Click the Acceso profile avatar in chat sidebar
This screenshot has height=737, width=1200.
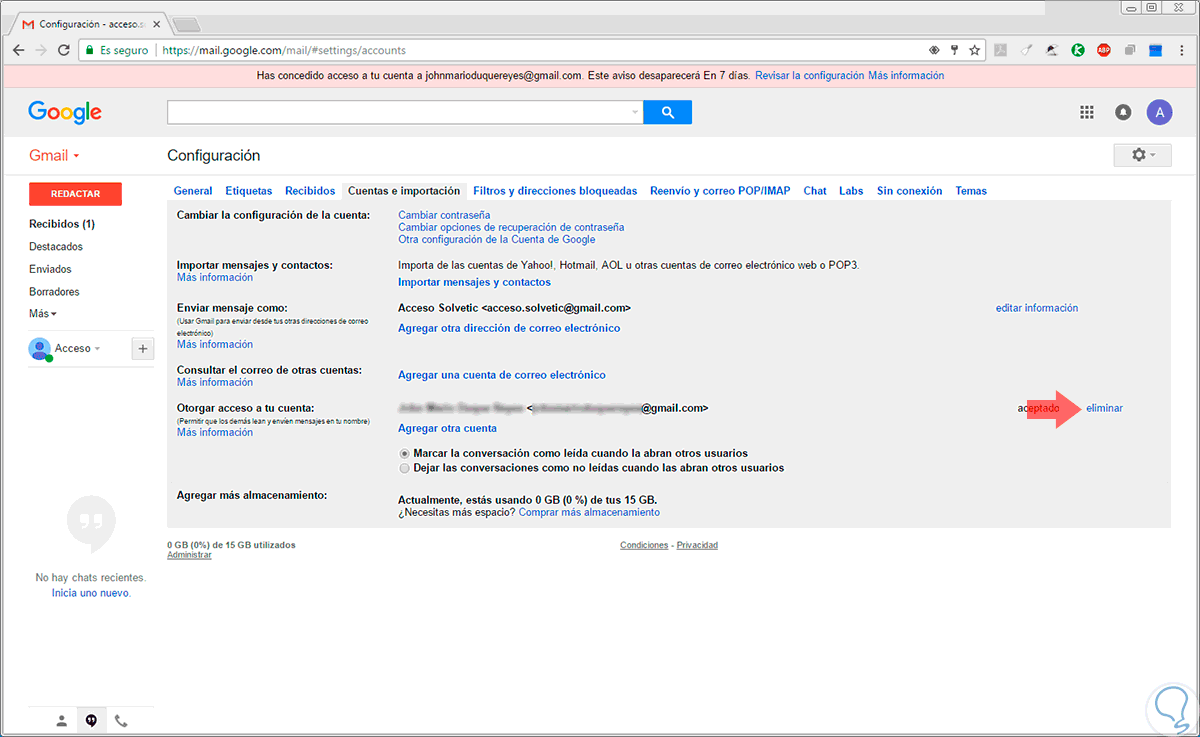tap(40, 349)
